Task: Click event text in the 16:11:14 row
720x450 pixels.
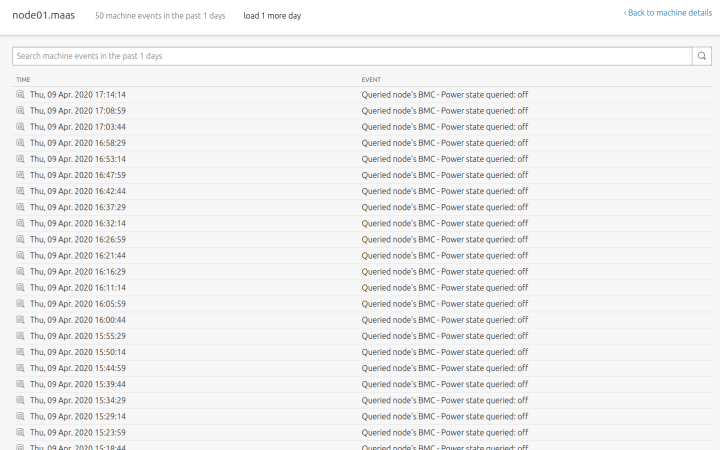Action: tap(444, 287)
